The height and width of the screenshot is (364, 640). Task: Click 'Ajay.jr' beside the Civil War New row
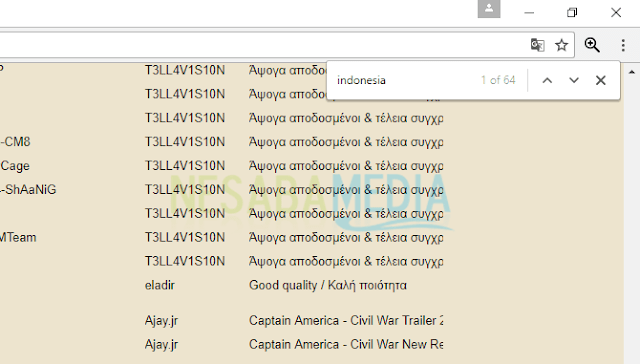tap(161, 345)
